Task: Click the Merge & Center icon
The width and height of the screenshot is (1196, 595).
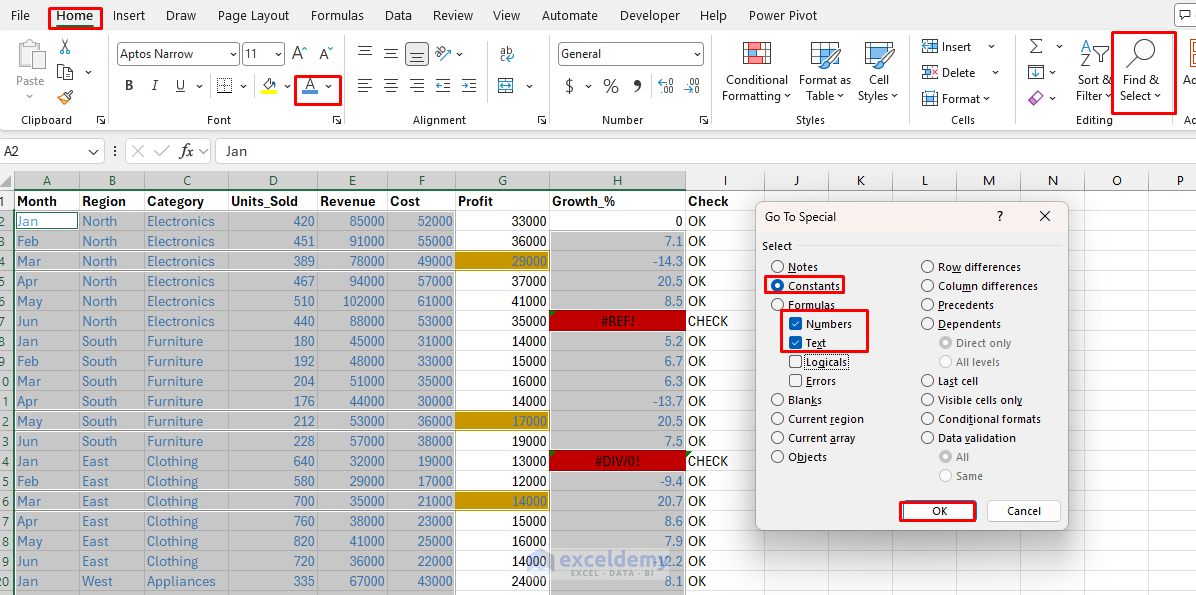Action: coord(507,85)
